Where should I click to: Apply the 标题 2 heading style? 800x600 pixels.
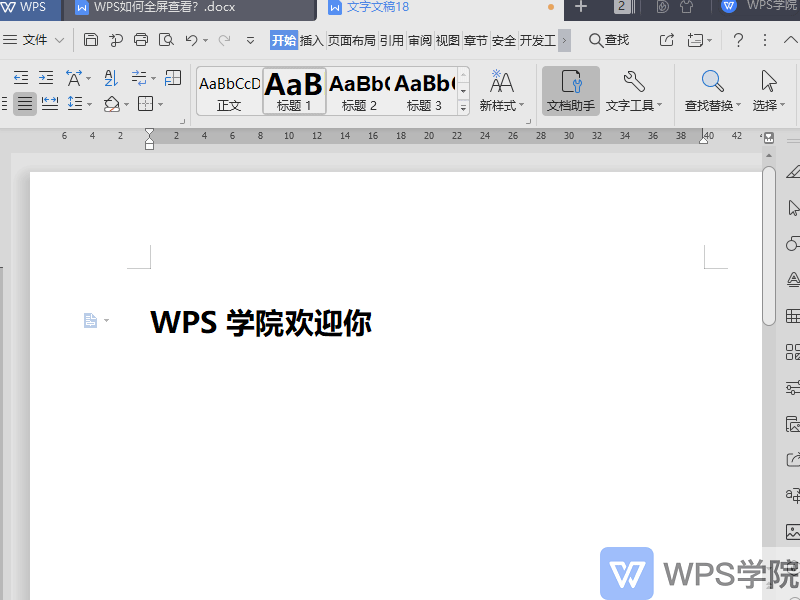point(358,90)
